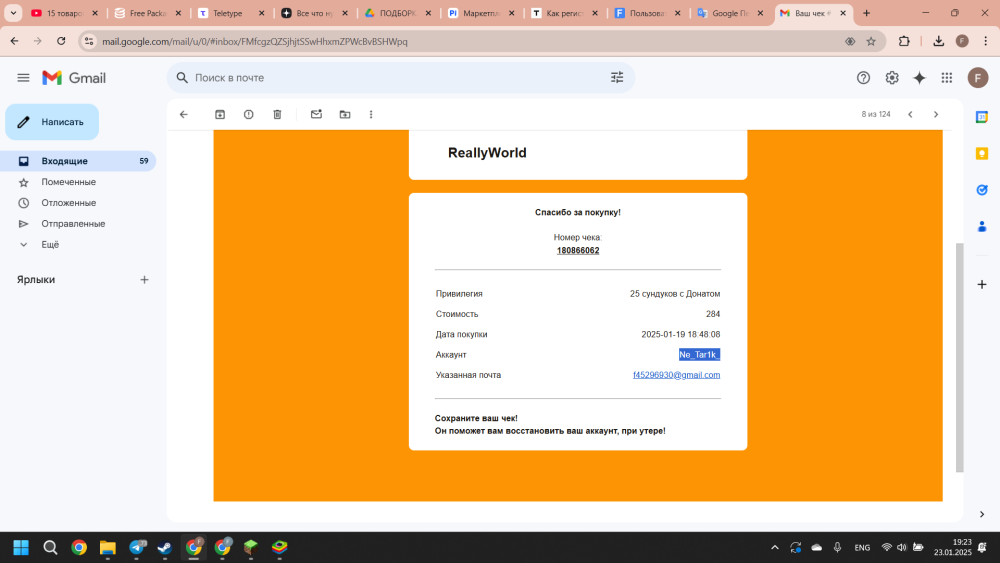Click Написать compose button
The height and width of the screenshot is (563, 1000).
tap(52, 122)
